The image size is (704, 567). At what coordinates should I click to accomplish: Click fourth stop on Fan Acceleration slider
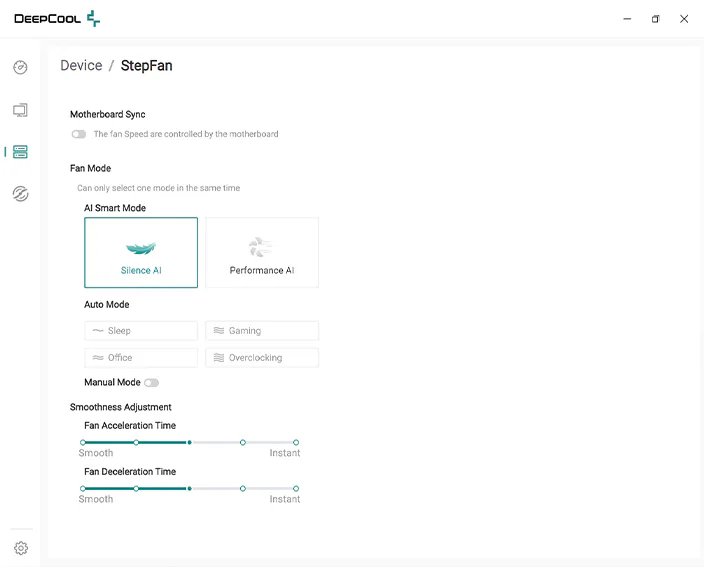tap(242, 443)
